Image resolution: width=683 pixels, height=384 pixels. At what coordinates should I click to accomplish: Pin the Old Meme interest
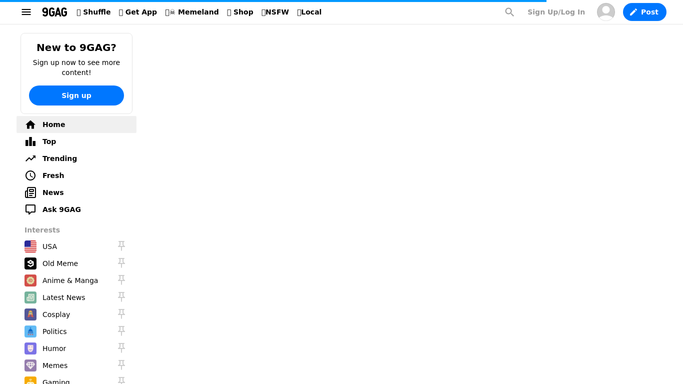coord(122,263)
